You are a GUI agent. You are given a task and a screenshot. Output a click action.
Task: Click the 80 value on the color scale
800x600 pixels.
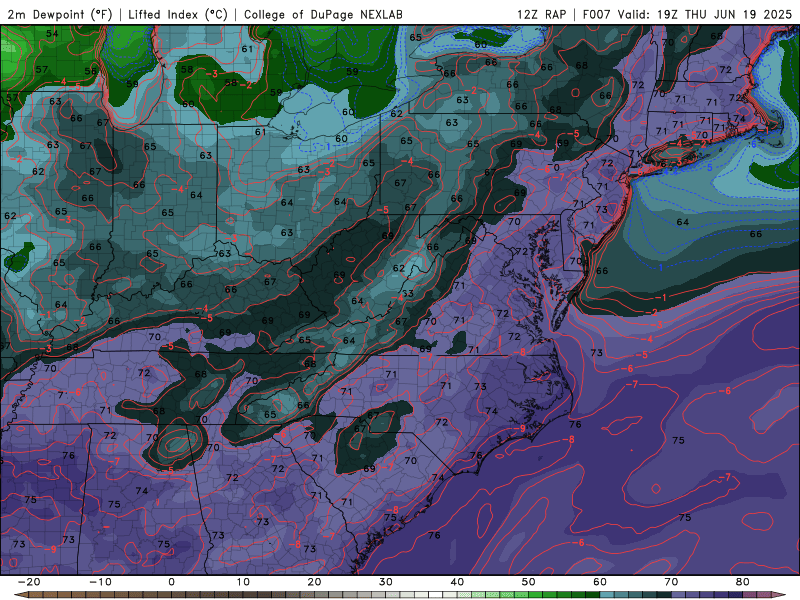click(x=743, y=582)
